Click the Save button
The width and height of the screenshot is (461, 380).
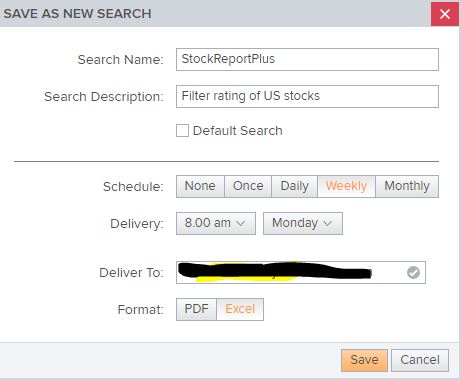click(x=364, y=360)
